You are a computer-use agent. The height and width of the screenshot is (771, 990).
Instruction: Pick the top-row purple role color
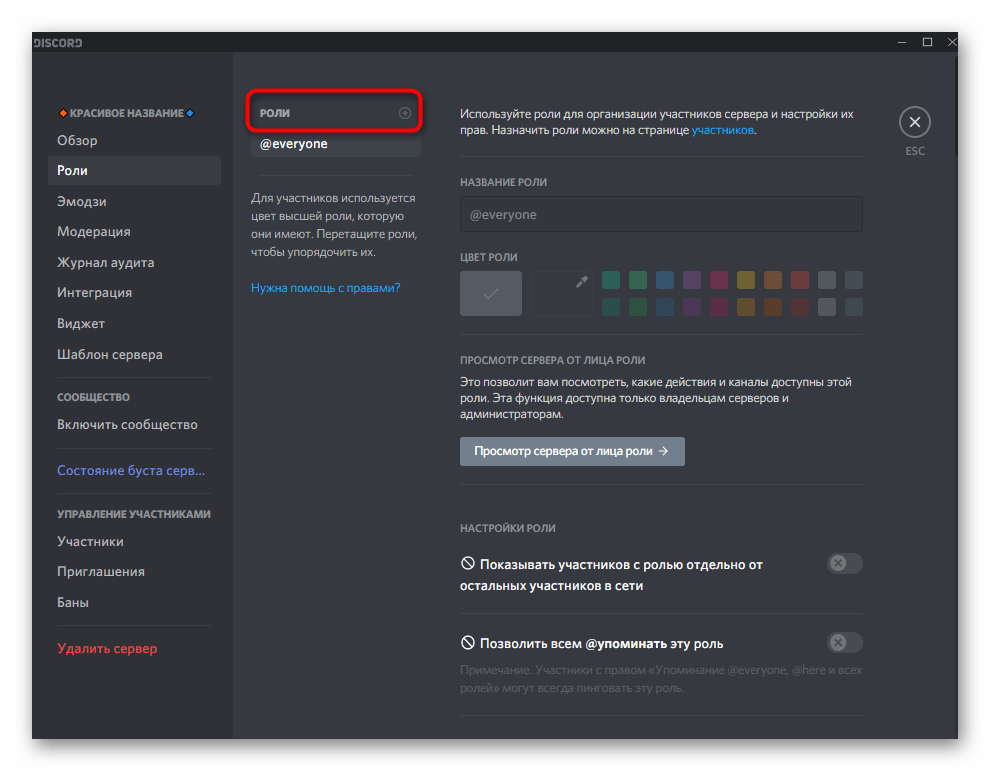tap(692, 280)
